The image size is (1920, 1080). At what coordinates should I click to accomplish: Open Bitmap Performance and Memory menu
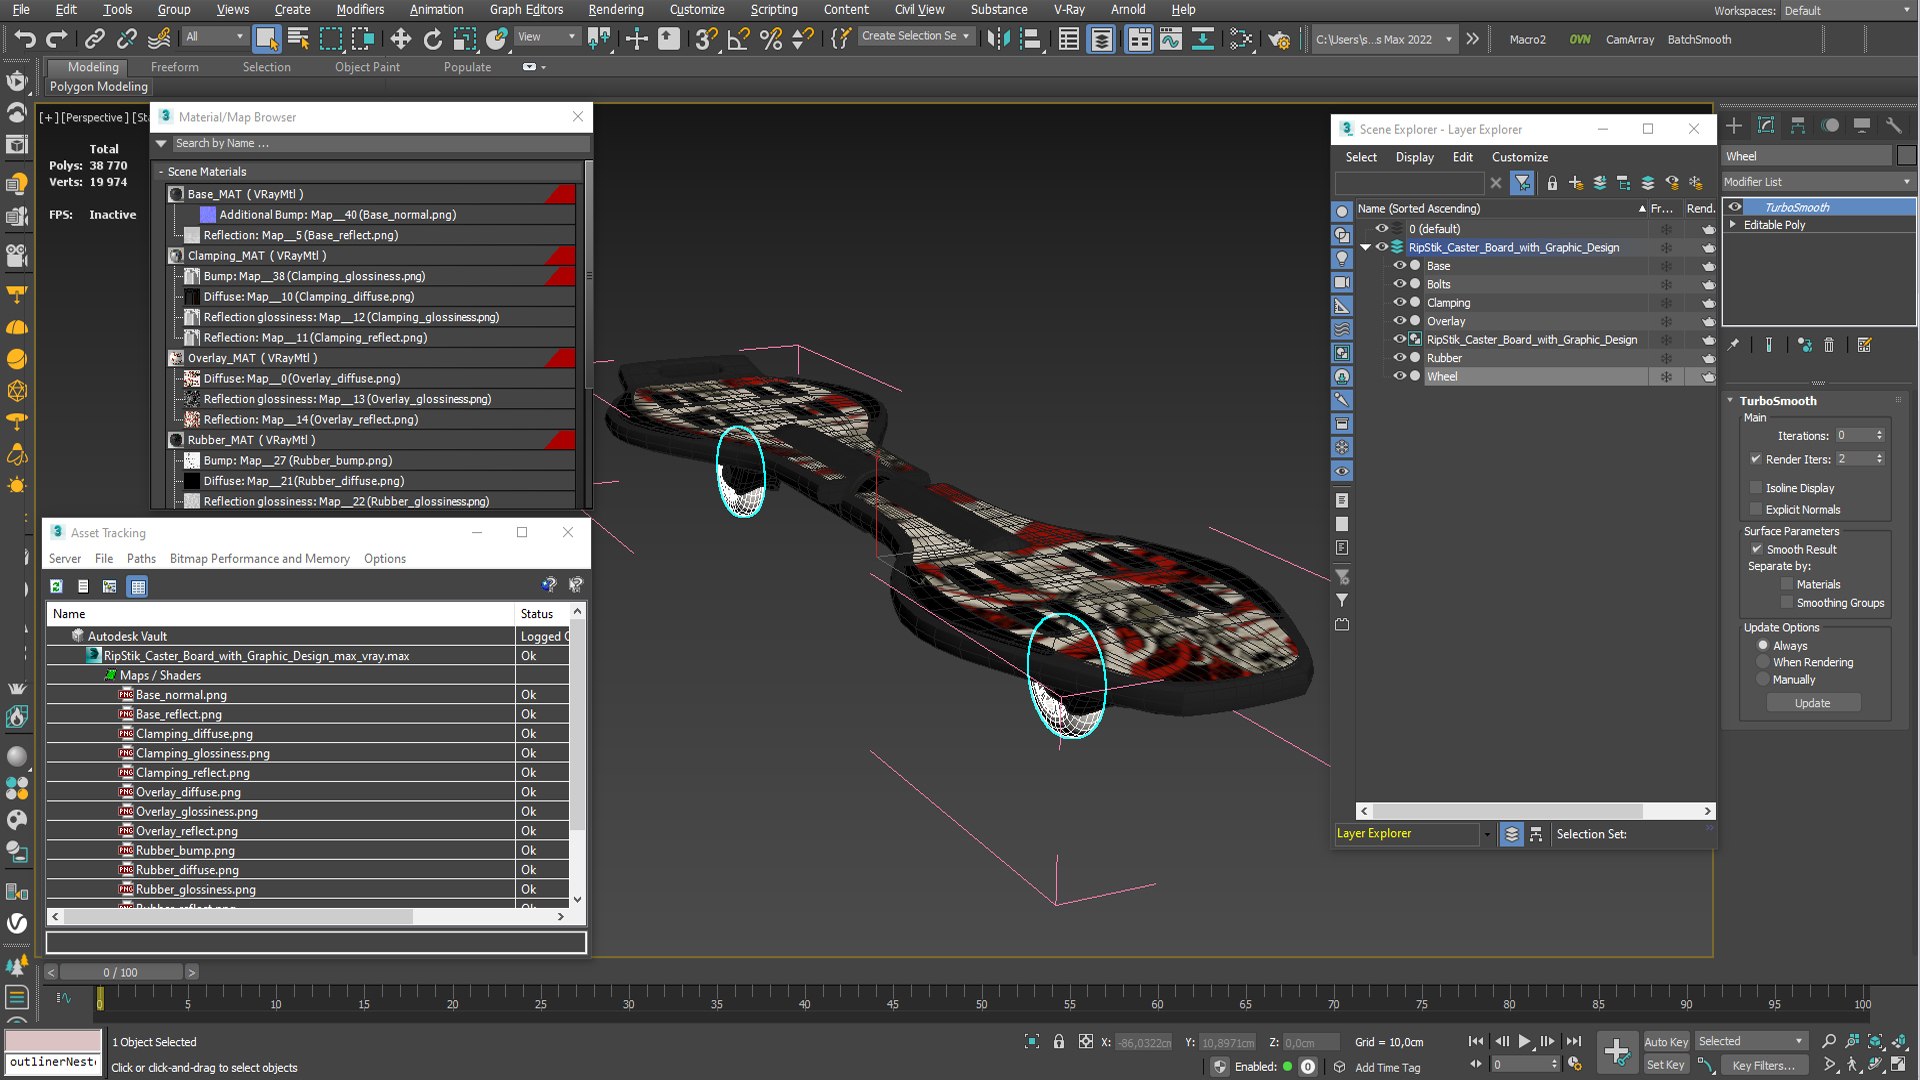point(259,559)
